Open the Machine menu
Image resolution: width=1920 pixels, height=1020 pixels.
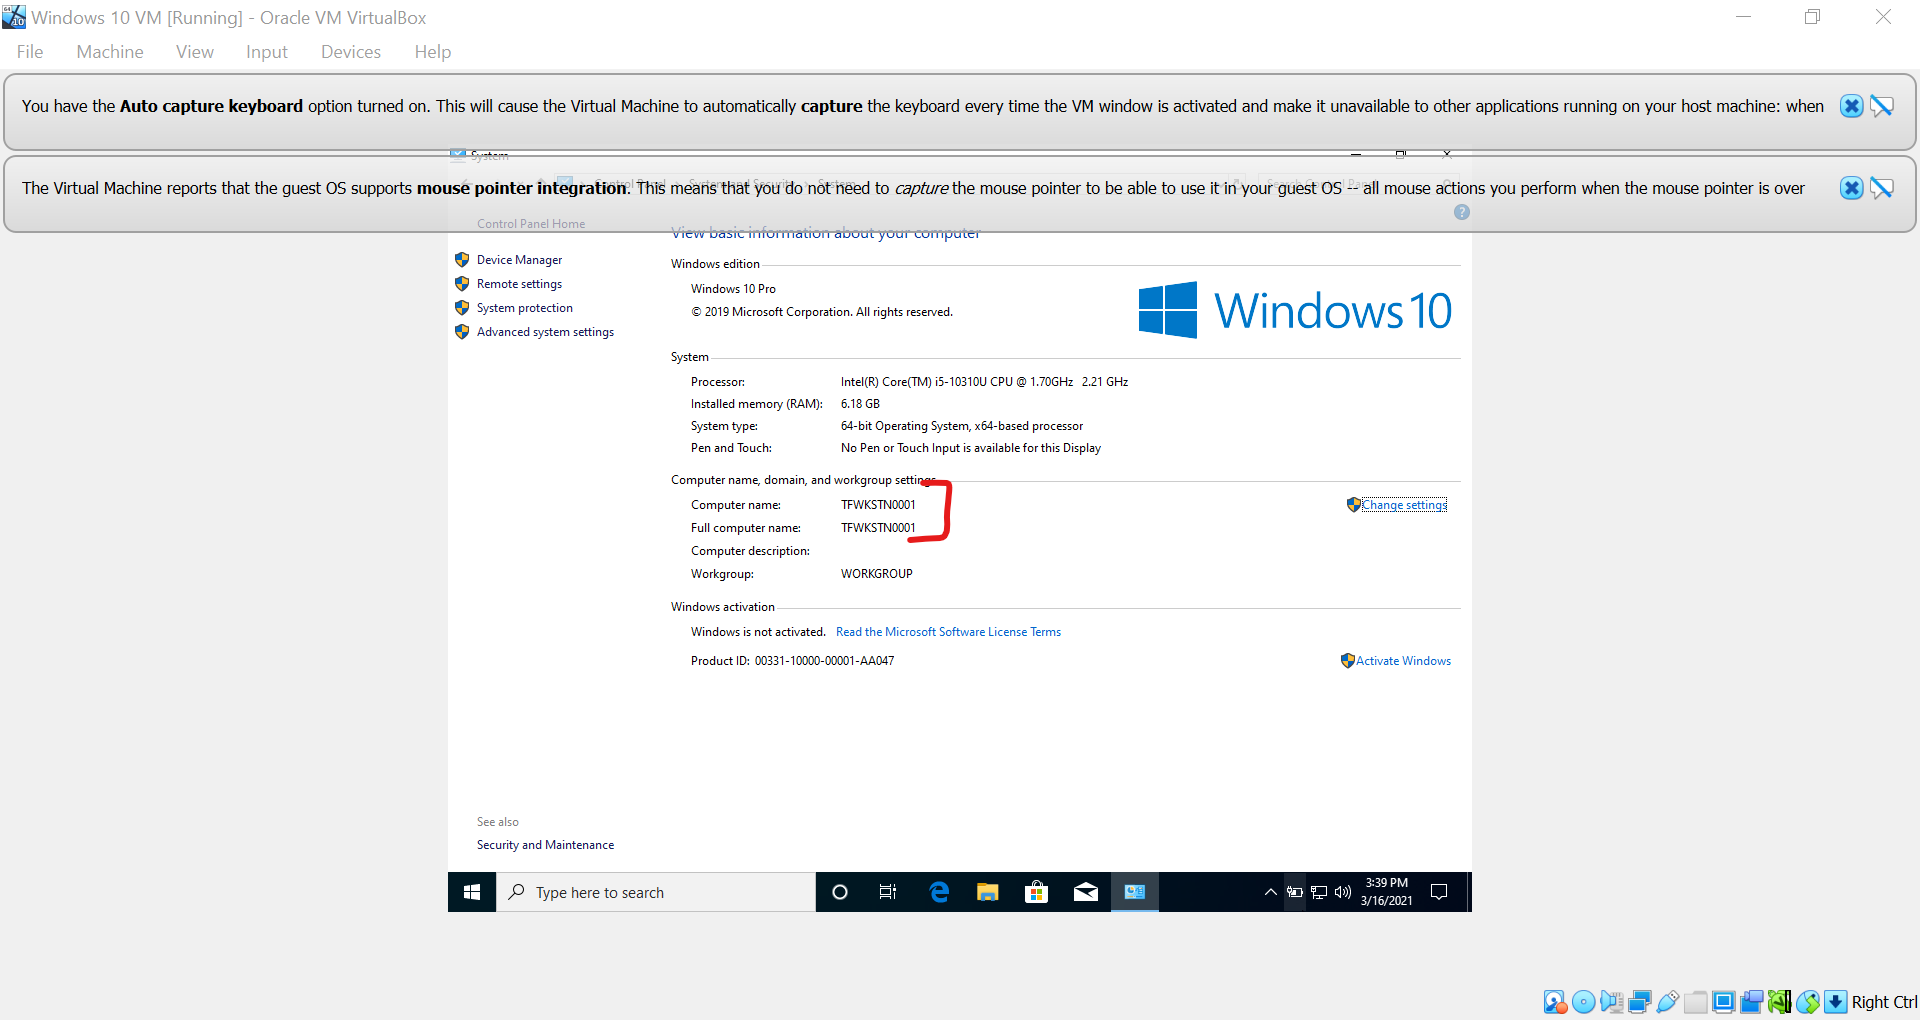[110, 52]
